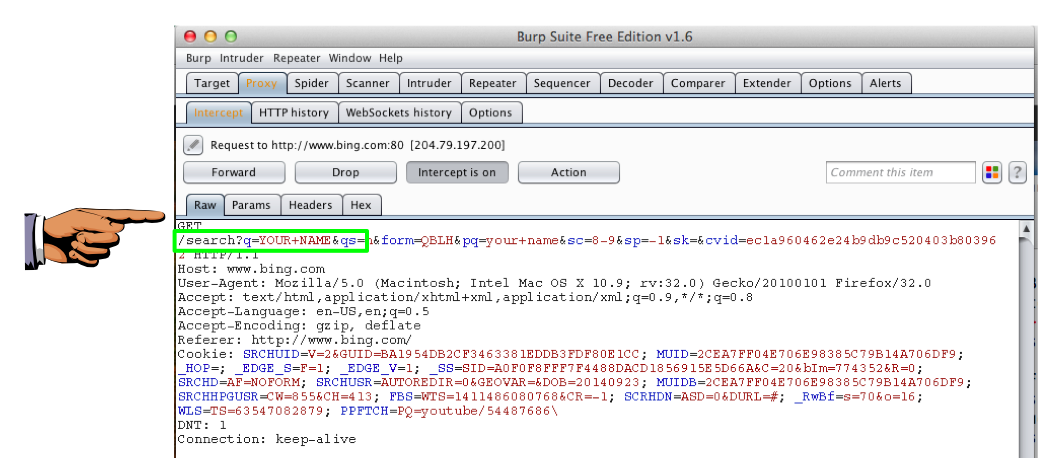This screenshot has width=1061, height=458.
Task: Switch to the Decoder tab
Action: (631, 83)
